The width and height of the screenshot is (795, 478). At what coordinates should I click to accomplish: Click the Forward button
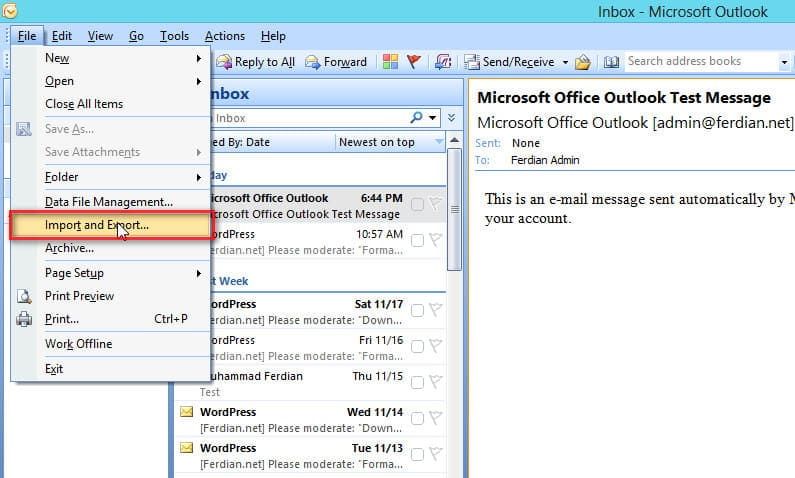[336, 62]
